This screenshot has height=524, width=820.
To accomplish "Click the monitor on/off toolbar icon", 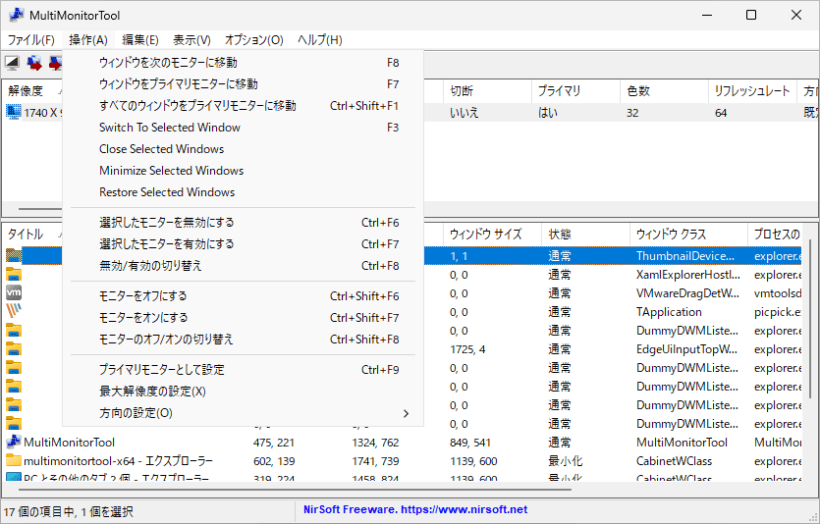I will [12, 63].
